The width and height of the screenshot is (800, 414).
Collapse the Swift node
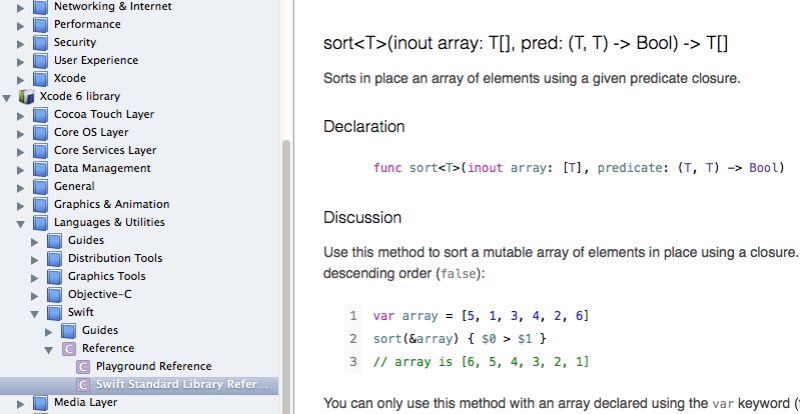pos(35,313)
